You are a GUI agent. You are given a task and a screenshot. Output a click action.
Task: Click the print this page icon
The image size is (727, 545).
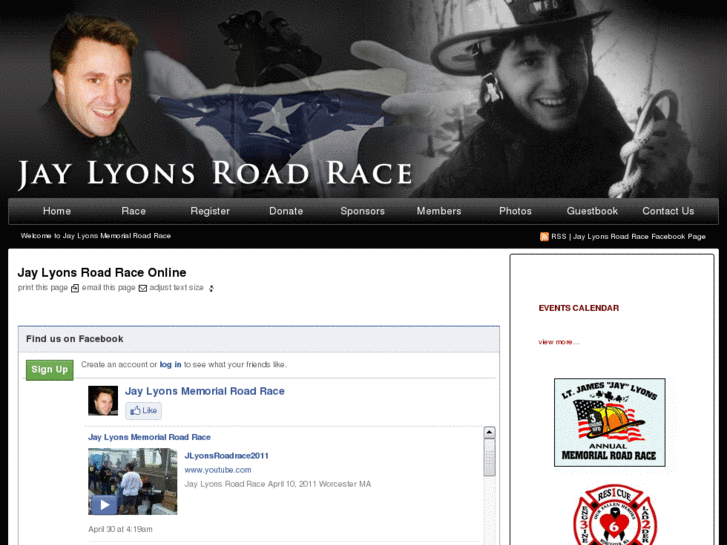click(x=75, y=289)
